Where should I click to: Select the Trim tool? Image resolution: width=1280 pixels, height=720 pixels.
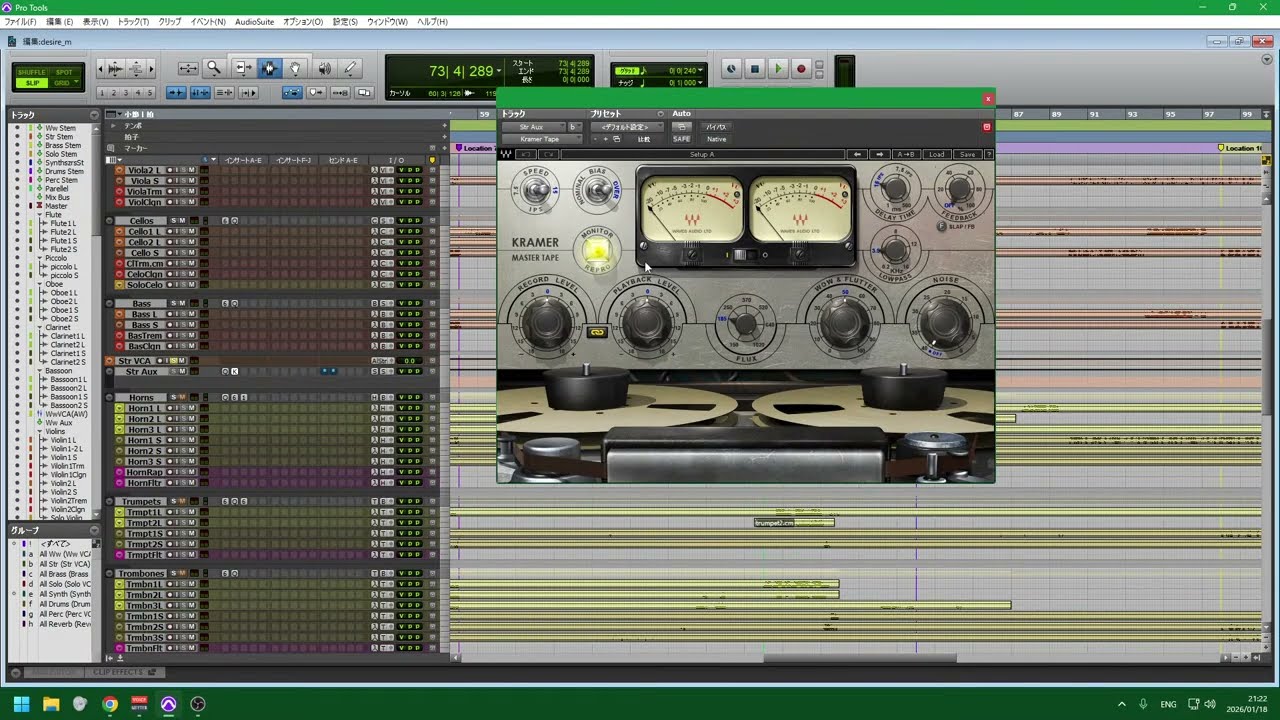tap(242, 68)
